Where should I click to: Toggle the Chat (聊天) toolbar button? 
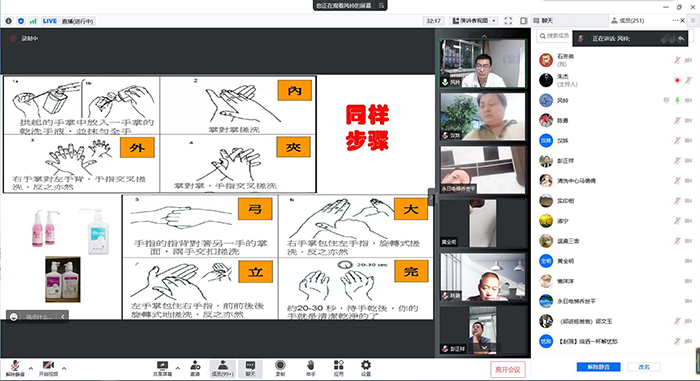tap(250, 368)
